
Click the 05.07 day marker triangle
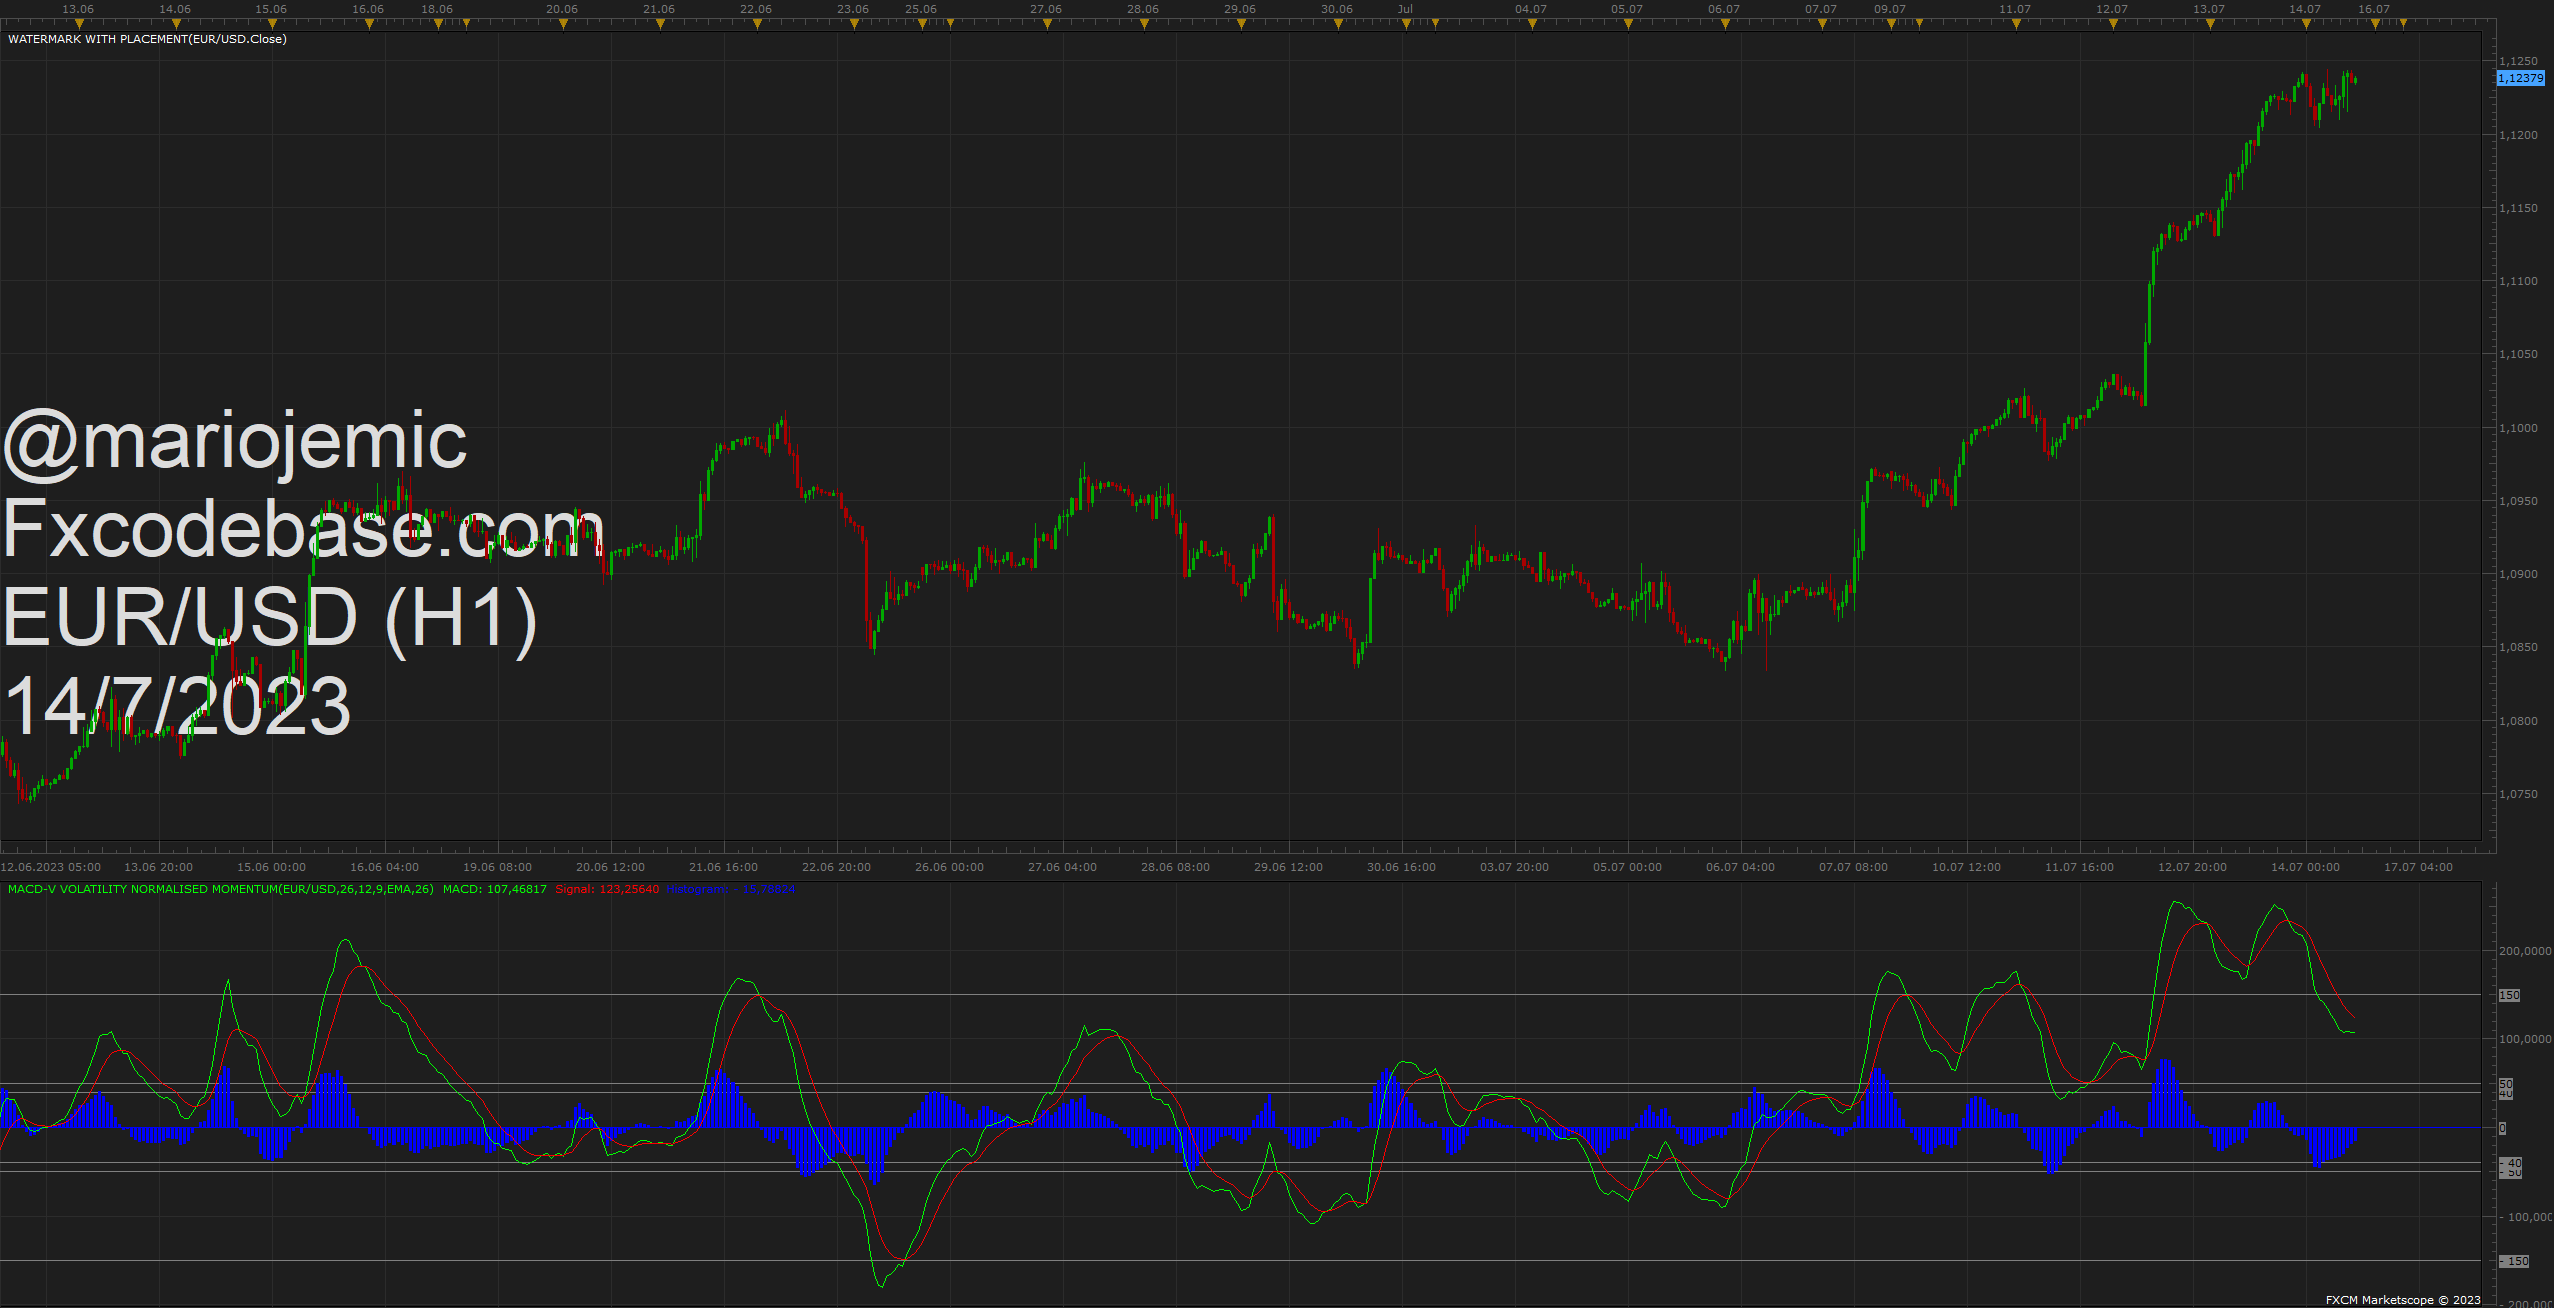1628,24
